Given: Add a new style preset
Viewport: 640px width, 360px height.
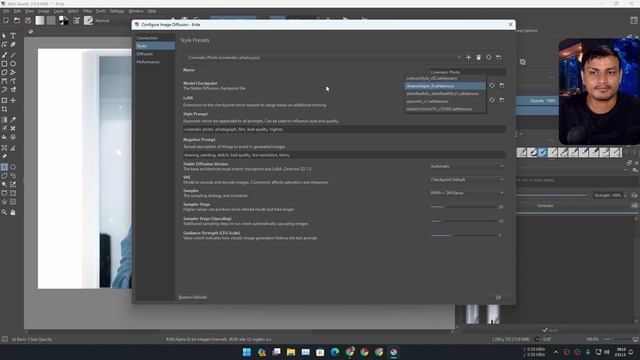Looking at the screenshot, I should 469,58.
